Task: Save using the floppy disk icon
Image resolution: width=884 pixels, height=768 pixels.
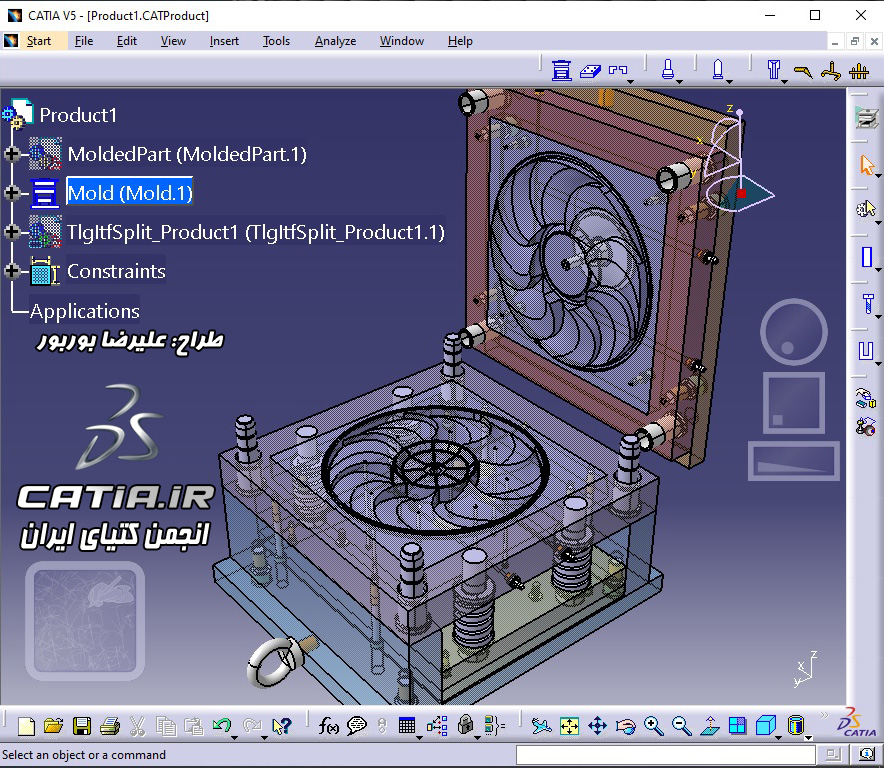Action: [x=82, y=726]
